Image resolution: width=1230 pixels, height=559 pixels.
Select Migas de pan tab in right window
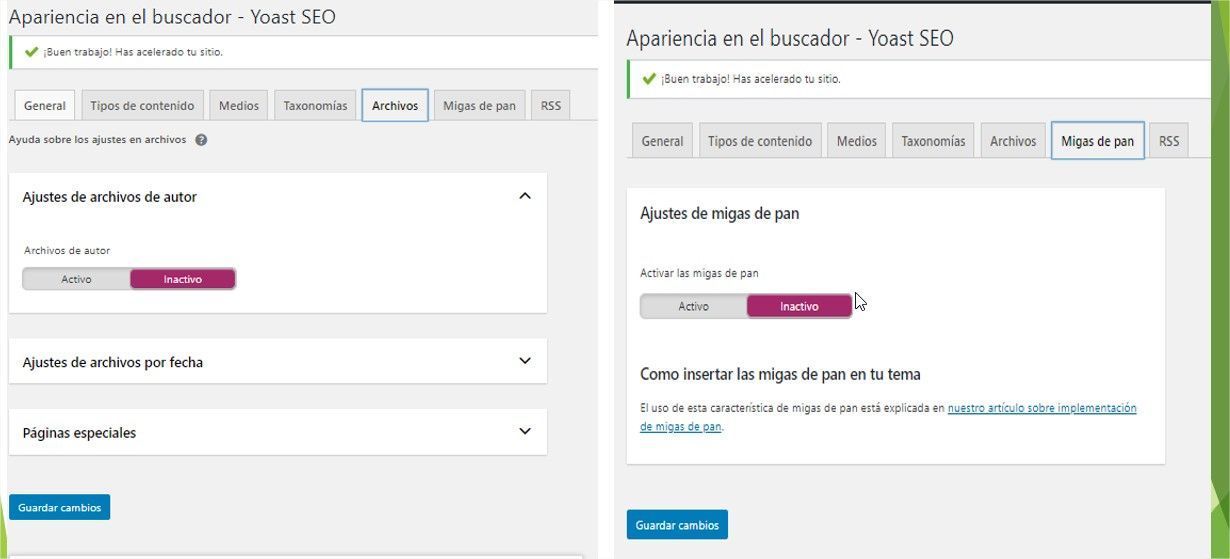click(1098, 141)
